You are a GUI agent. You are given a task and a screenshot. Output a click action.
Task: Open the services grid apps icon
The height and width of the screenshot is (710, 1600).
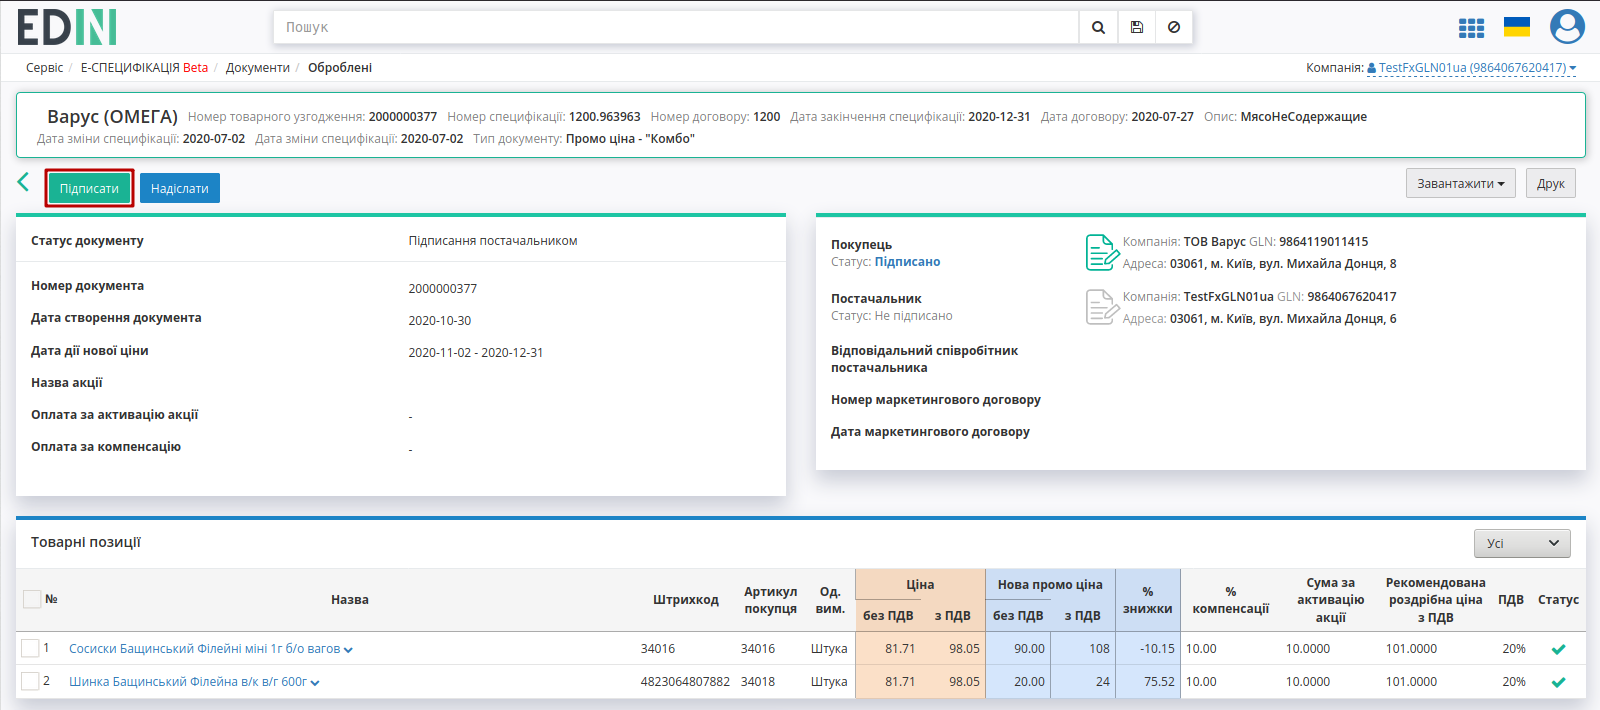[x=1471, y=28]
